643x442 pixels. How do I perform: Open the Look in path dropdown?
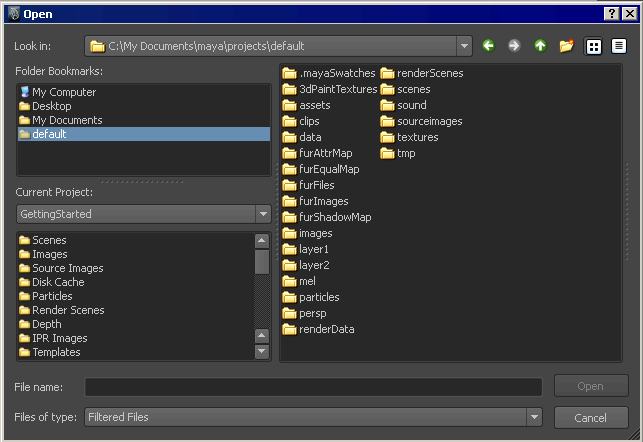[x=464, y=46]
